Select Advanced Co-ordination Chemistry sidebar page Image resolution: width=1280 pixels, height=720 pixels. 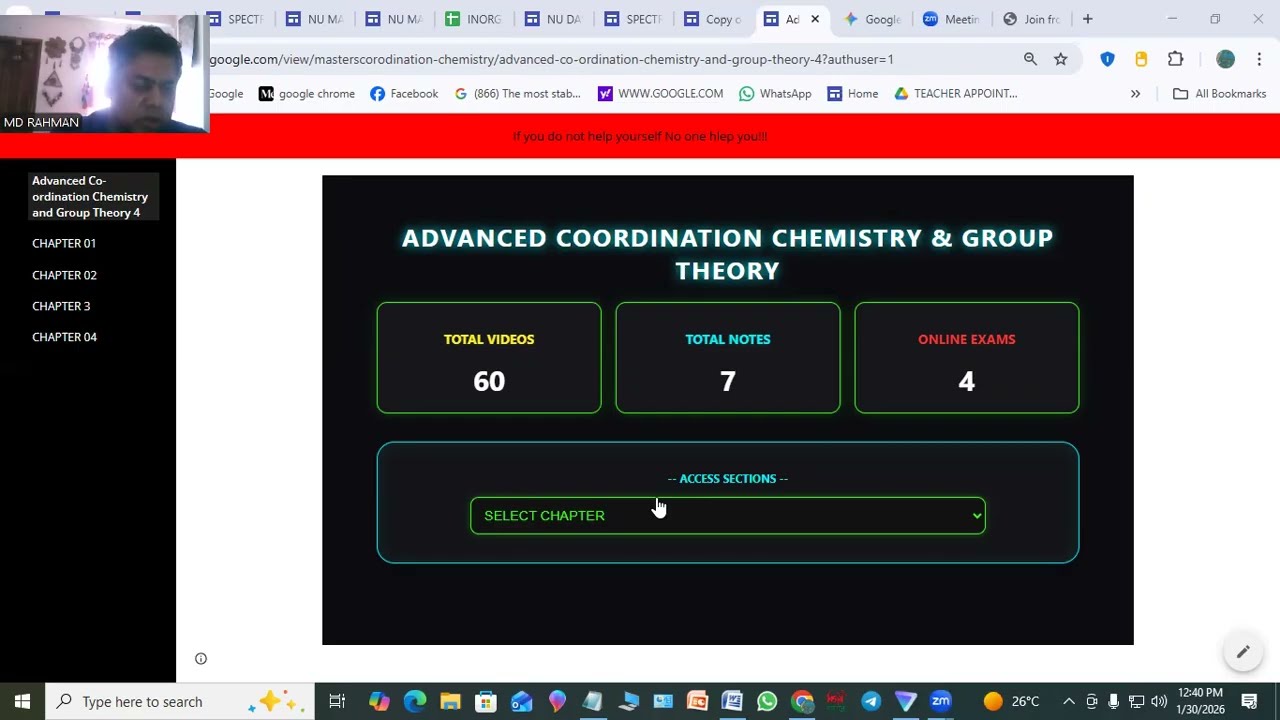click(x=91, y=197)
